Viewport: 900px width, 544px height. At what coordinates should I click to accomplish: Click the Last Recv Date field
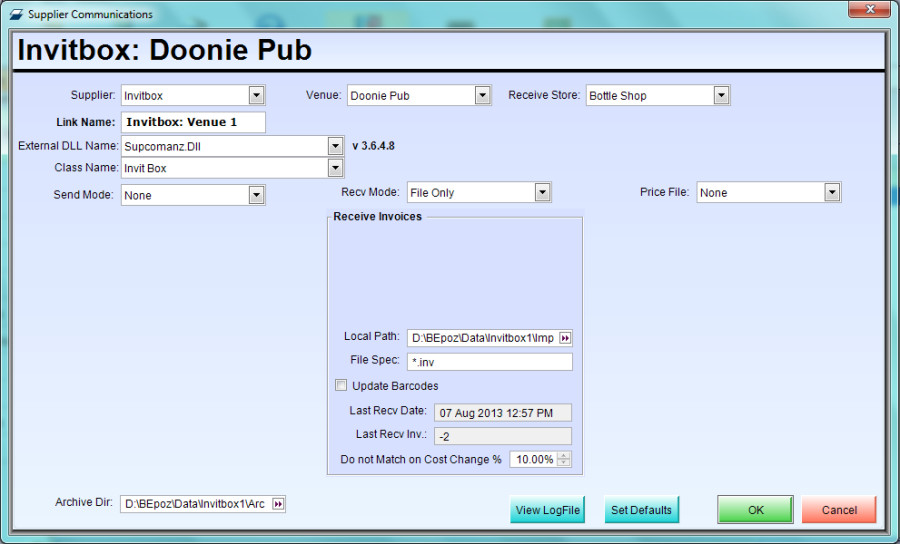(503, 413)
